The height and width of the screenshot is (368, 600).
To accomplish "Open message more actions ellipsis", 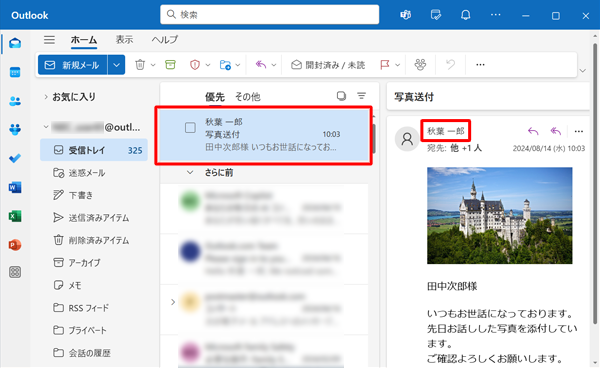I will click(x=579, y=131).
